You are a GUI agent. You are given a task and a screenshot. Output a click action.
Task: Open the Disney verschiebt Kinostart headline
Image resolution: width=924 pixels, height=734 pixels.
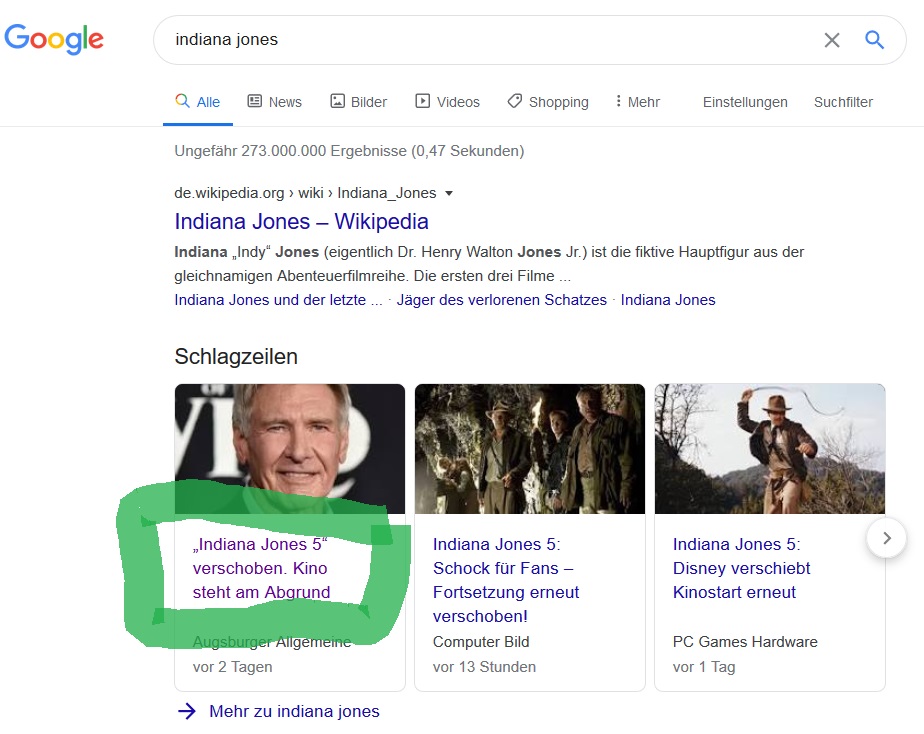(x=741, y=568)
